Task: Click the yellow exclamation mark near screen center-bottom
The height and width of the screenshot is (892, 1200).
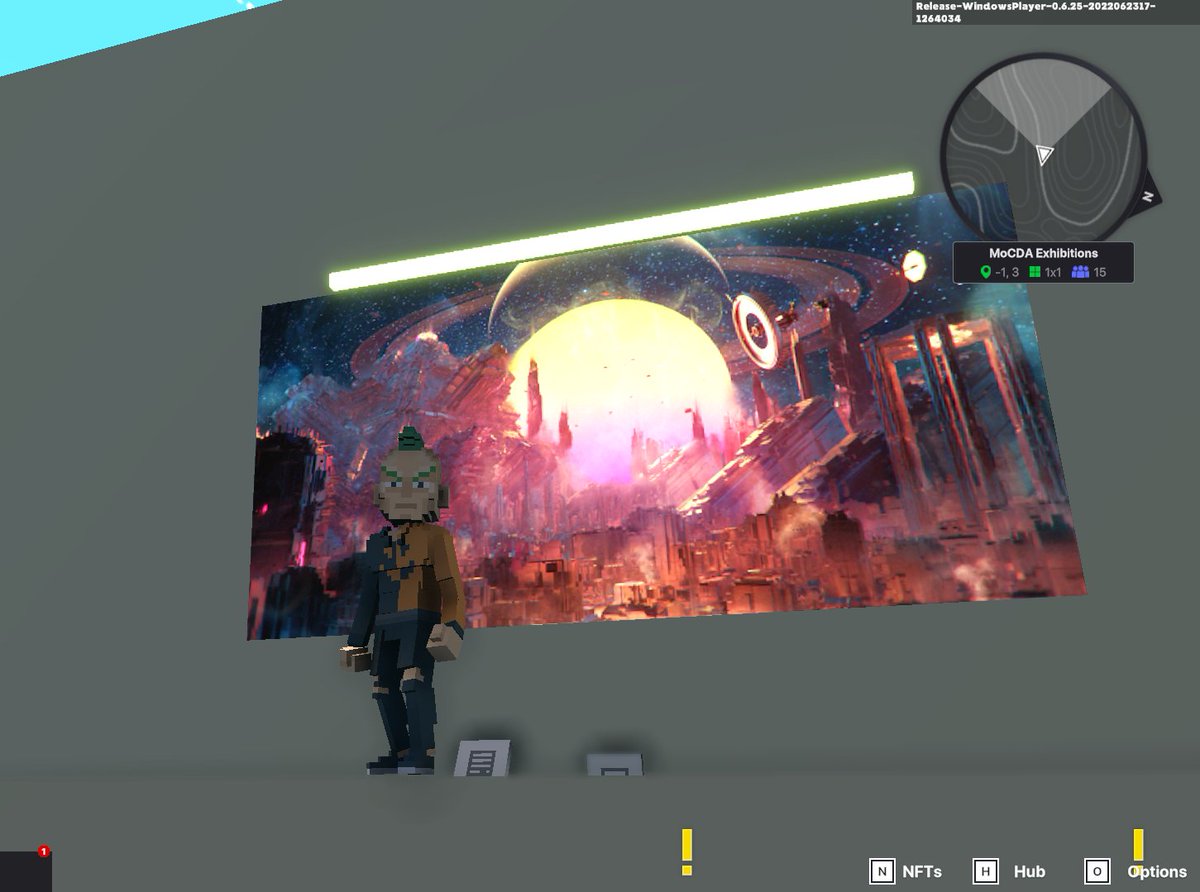Action: pos(687,851)
